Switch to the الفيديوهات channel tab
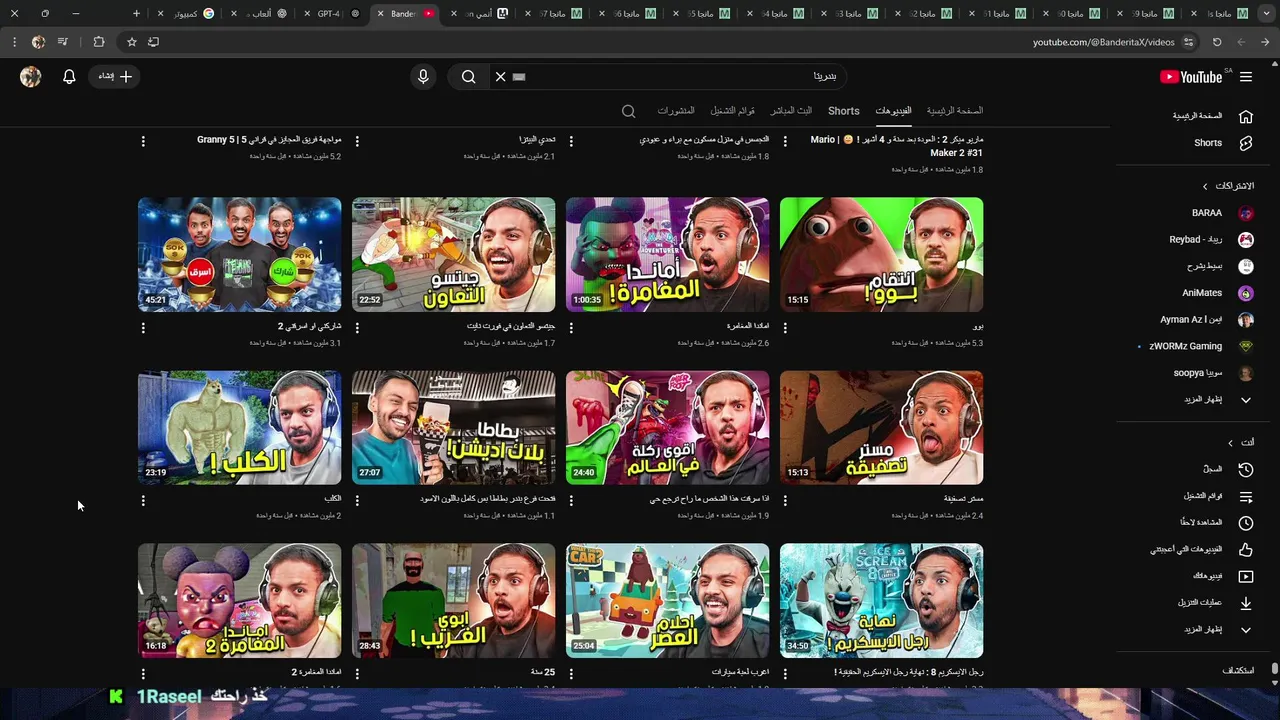Image resolution: width=1280 pixels, height=720 pixels. tap(893, 111)
